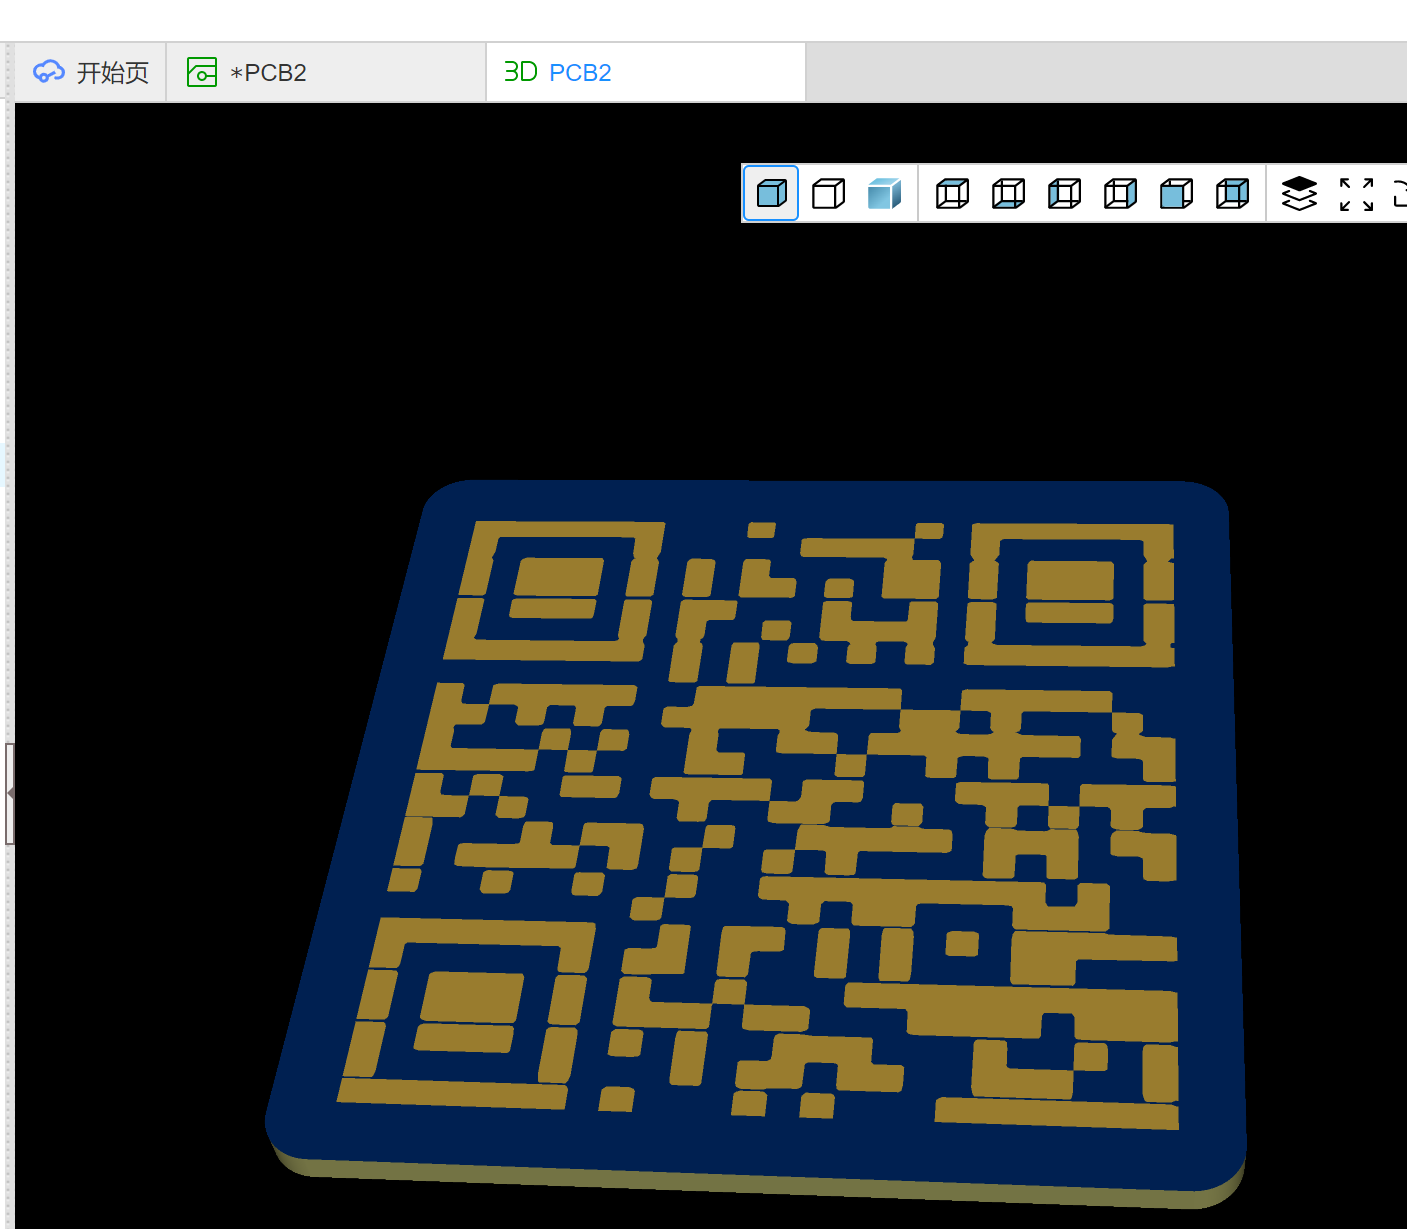Select the solid shaded cube display mode

pos(771,193)
